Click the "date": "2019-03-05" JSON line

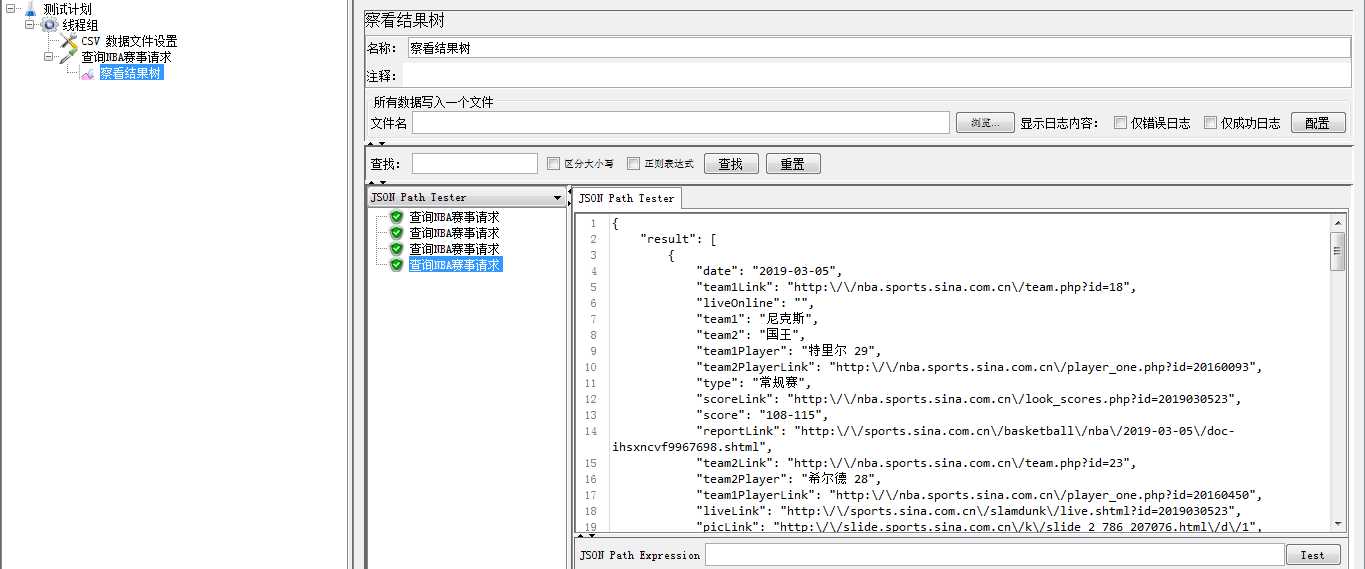[769, 271]
